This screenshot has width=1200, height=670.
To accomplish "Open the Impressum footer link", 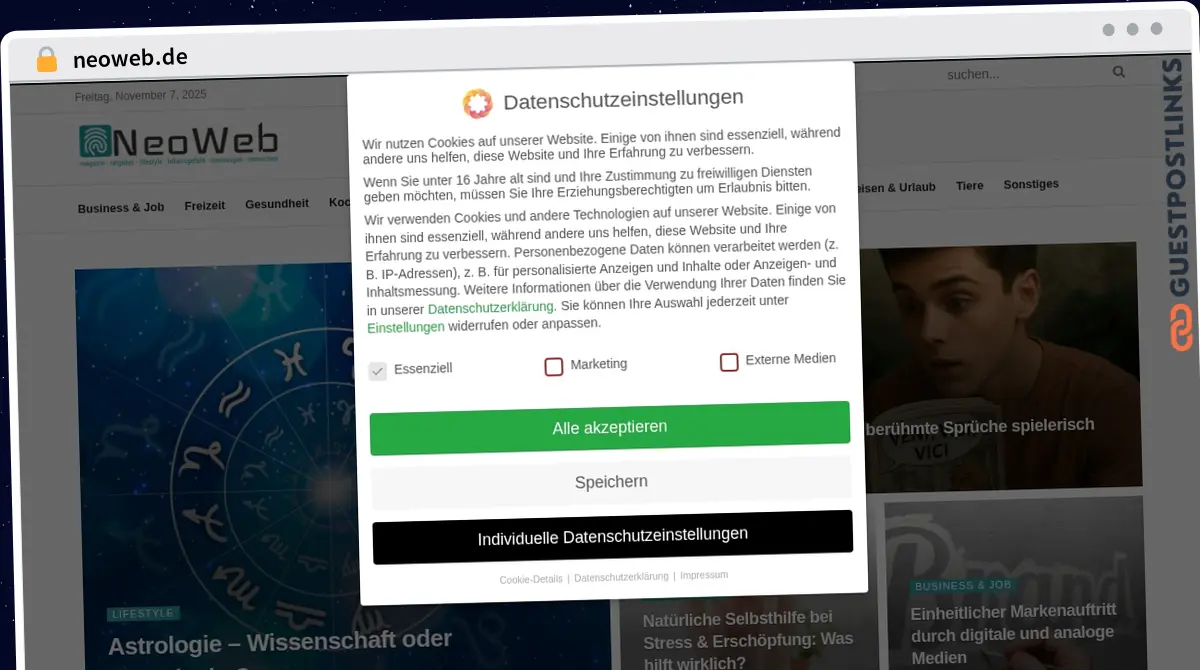I will coord(704,575).
